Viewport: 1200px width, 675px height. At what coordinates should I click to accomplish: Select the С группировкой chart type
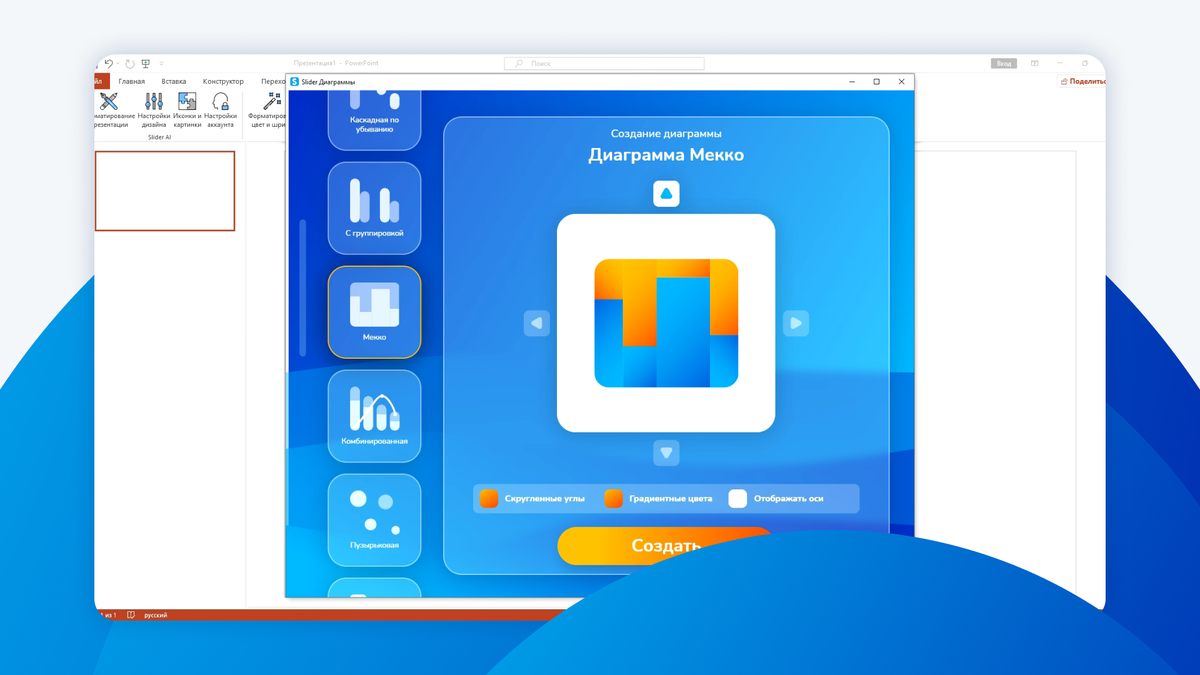point(374,208)
